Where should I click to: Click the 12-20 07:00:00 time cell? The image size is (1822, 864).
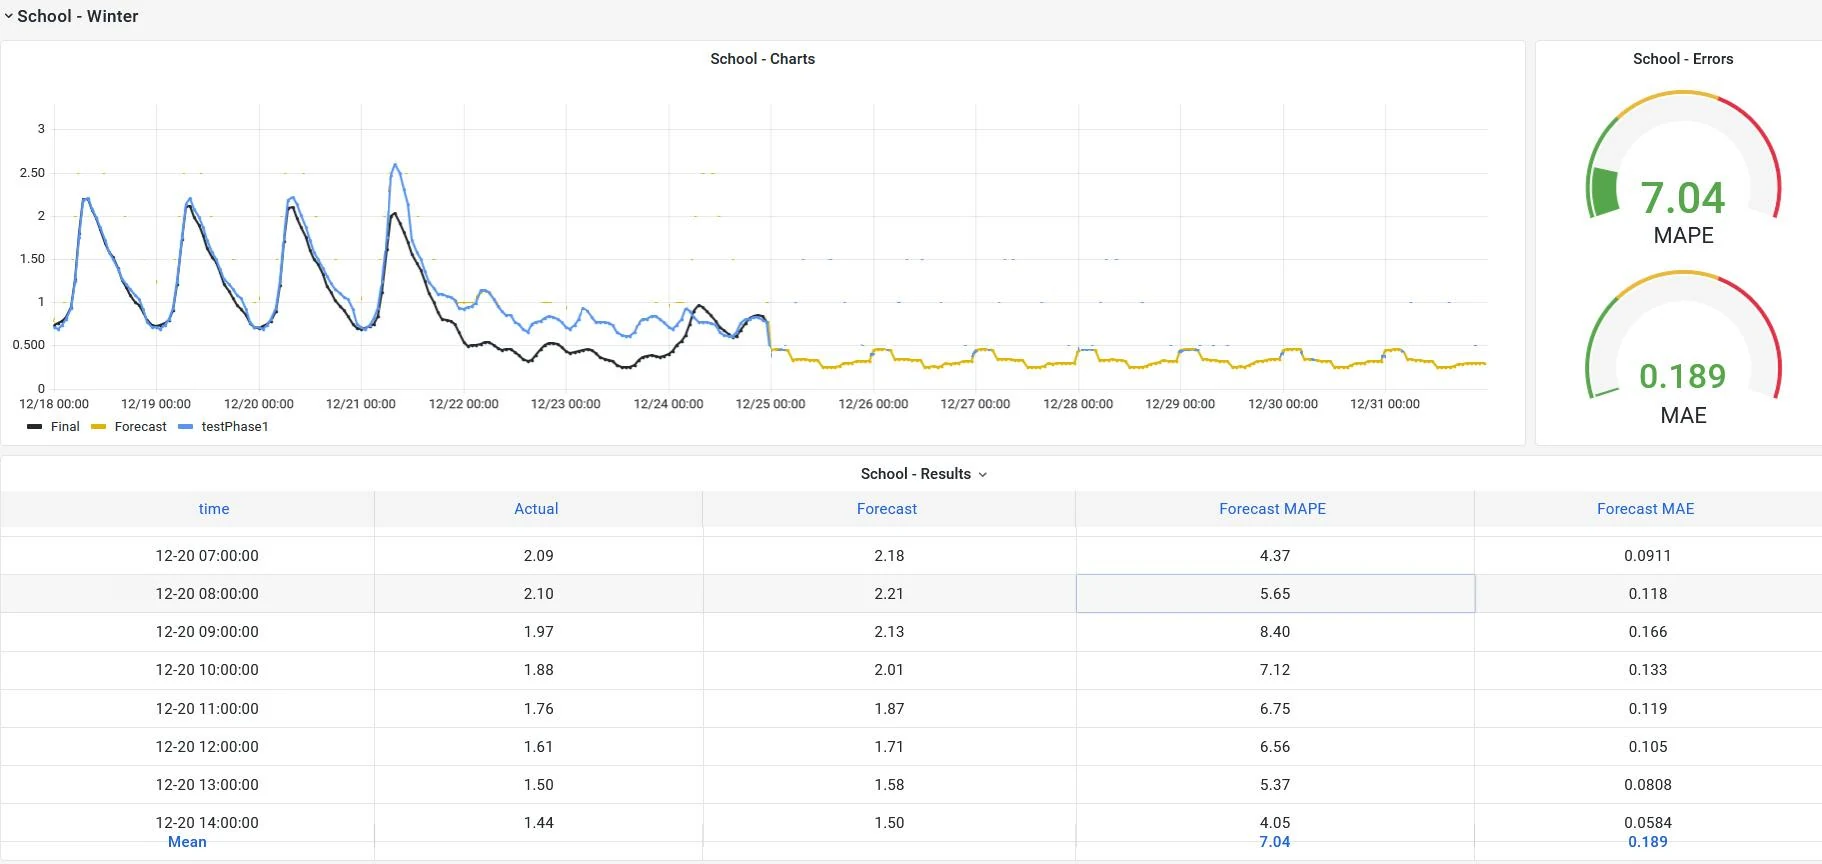click(207, 556)
